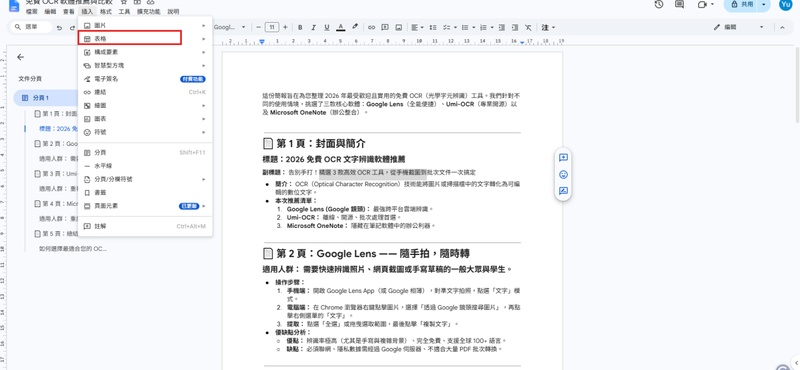Open the 格式 menu
The height and width of the screenshot is (370, 800).
click(x=106, y=11)
